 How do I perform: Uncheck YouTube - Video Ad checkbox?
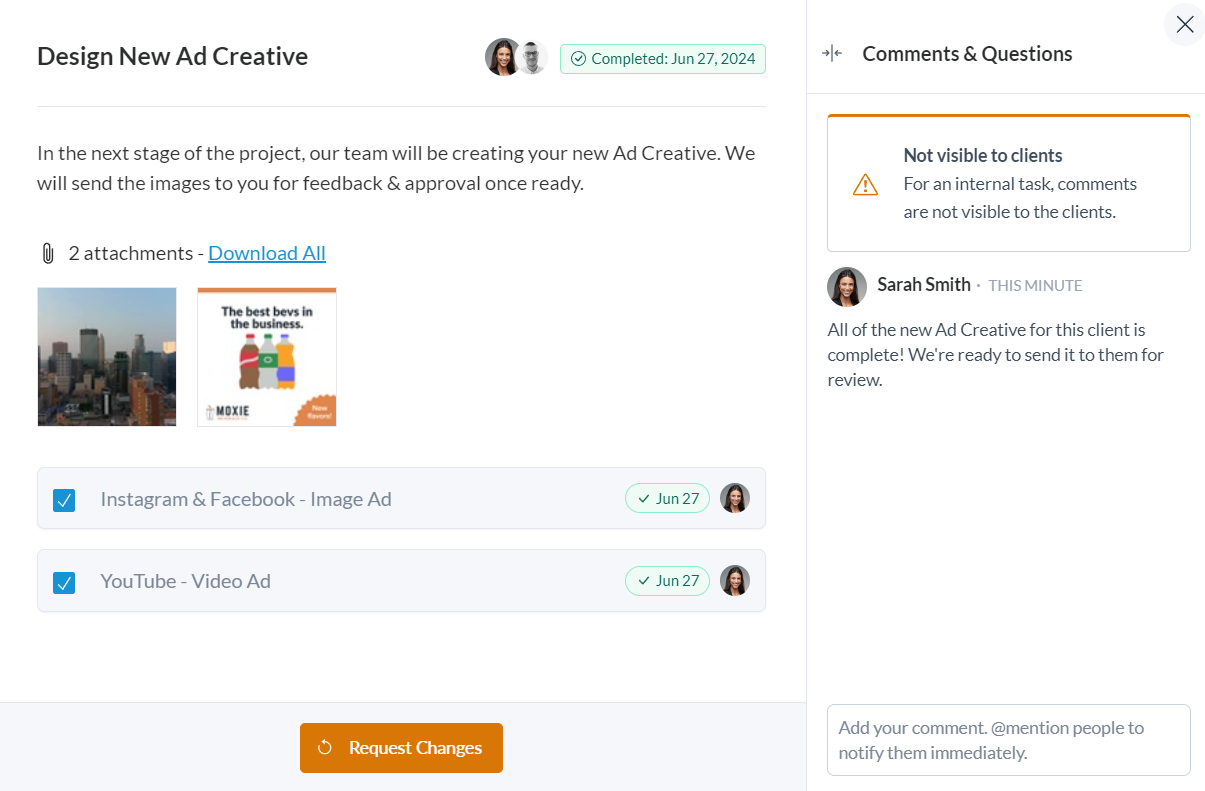coord(64,582)
